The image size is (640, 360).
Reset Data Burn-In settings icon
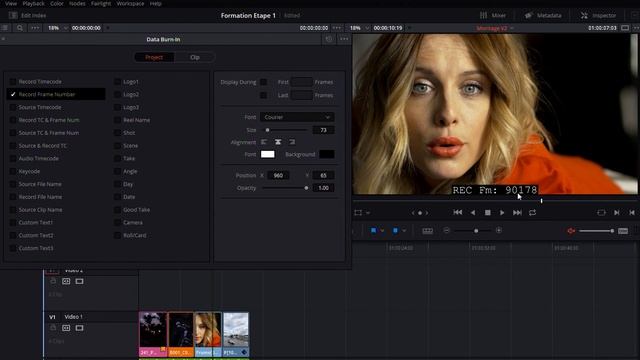point(329,39)
